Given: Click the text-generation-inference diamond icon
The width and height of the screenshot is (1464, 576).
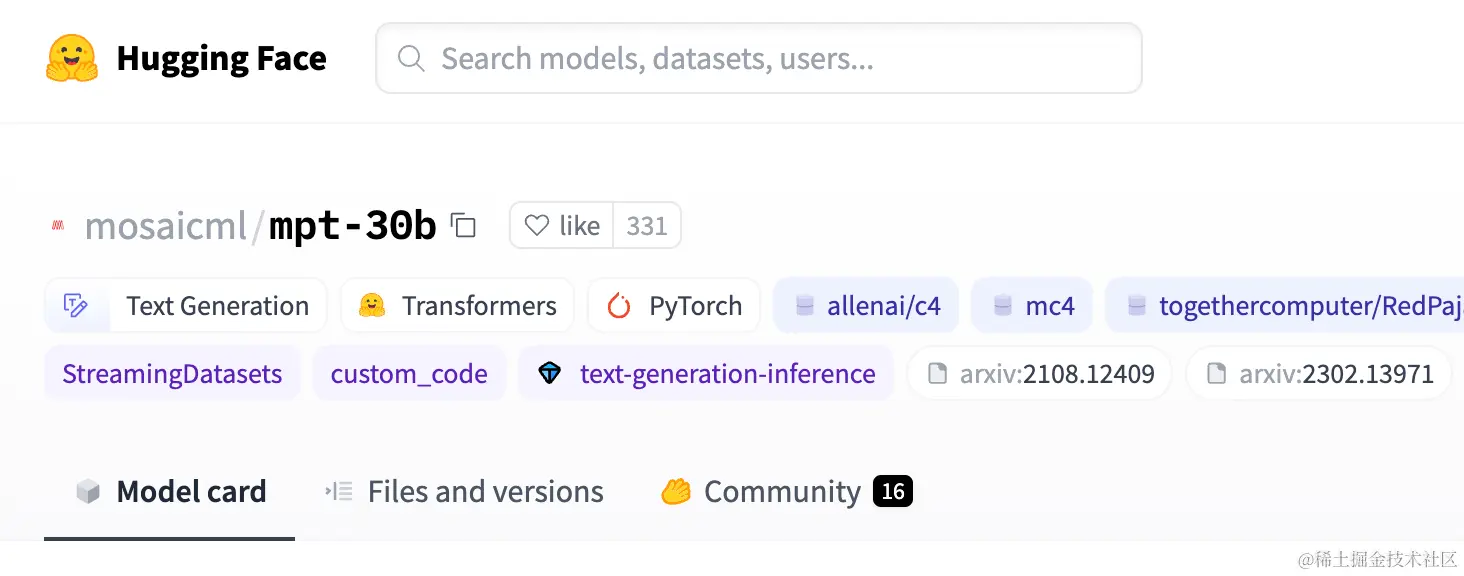Looking at the screenshot, I should coord(550,374).
